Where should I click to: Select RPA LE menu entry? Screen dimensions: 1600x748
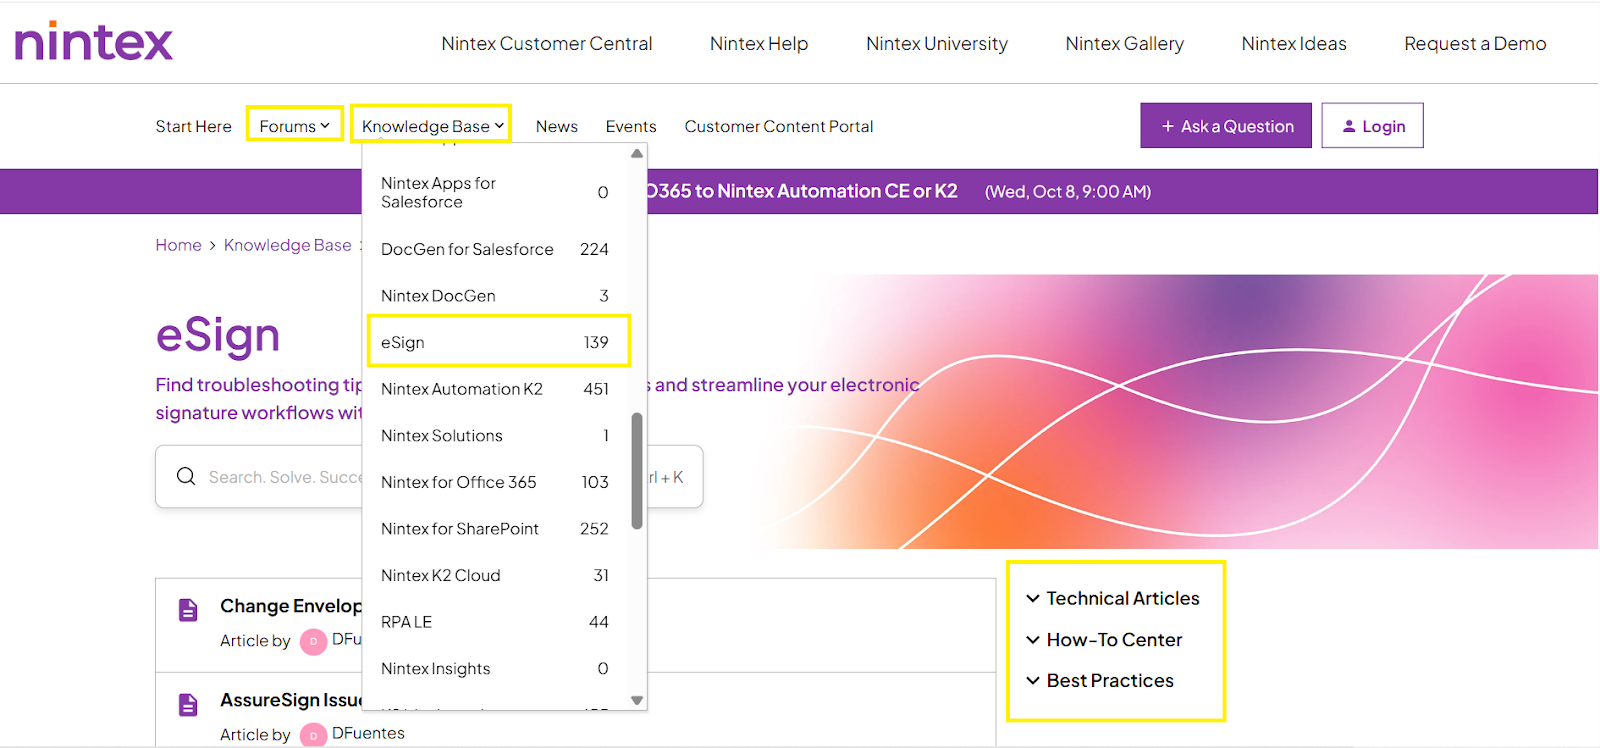tap(495, 622)
